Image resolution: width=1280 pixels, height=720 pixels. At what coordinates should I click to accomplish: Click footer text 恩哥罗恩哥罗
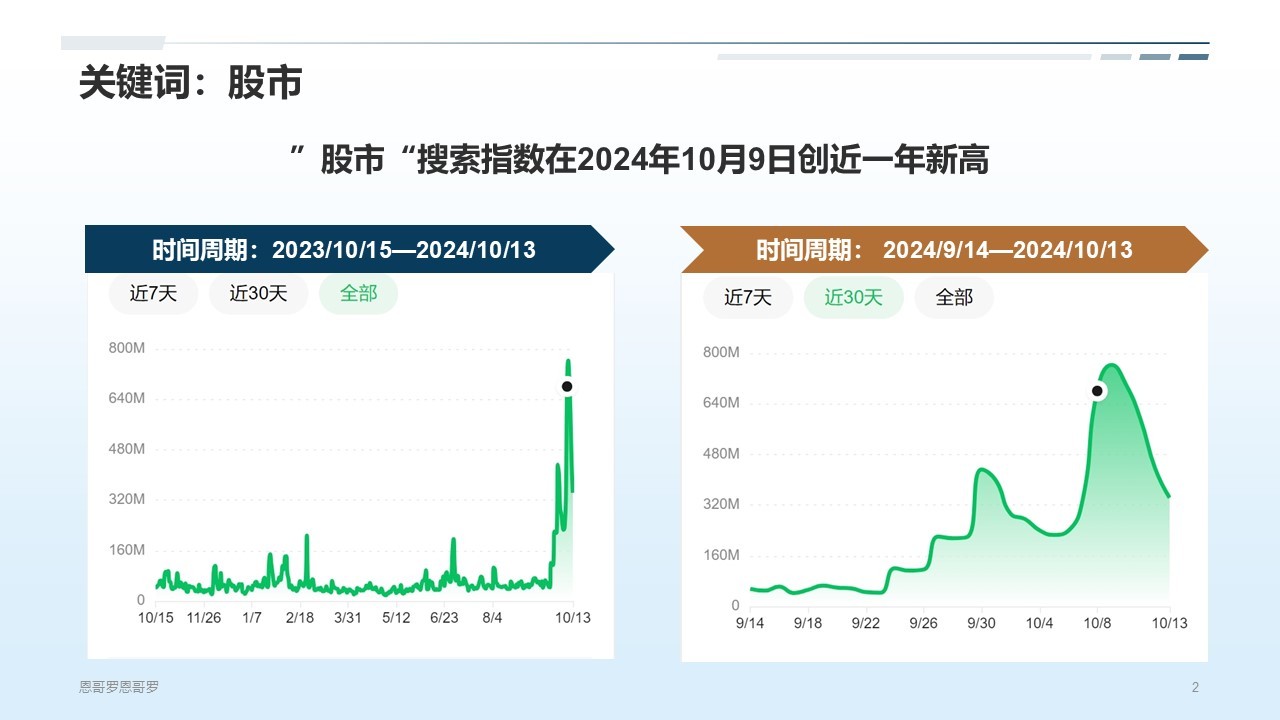click(x=119, y=687)
